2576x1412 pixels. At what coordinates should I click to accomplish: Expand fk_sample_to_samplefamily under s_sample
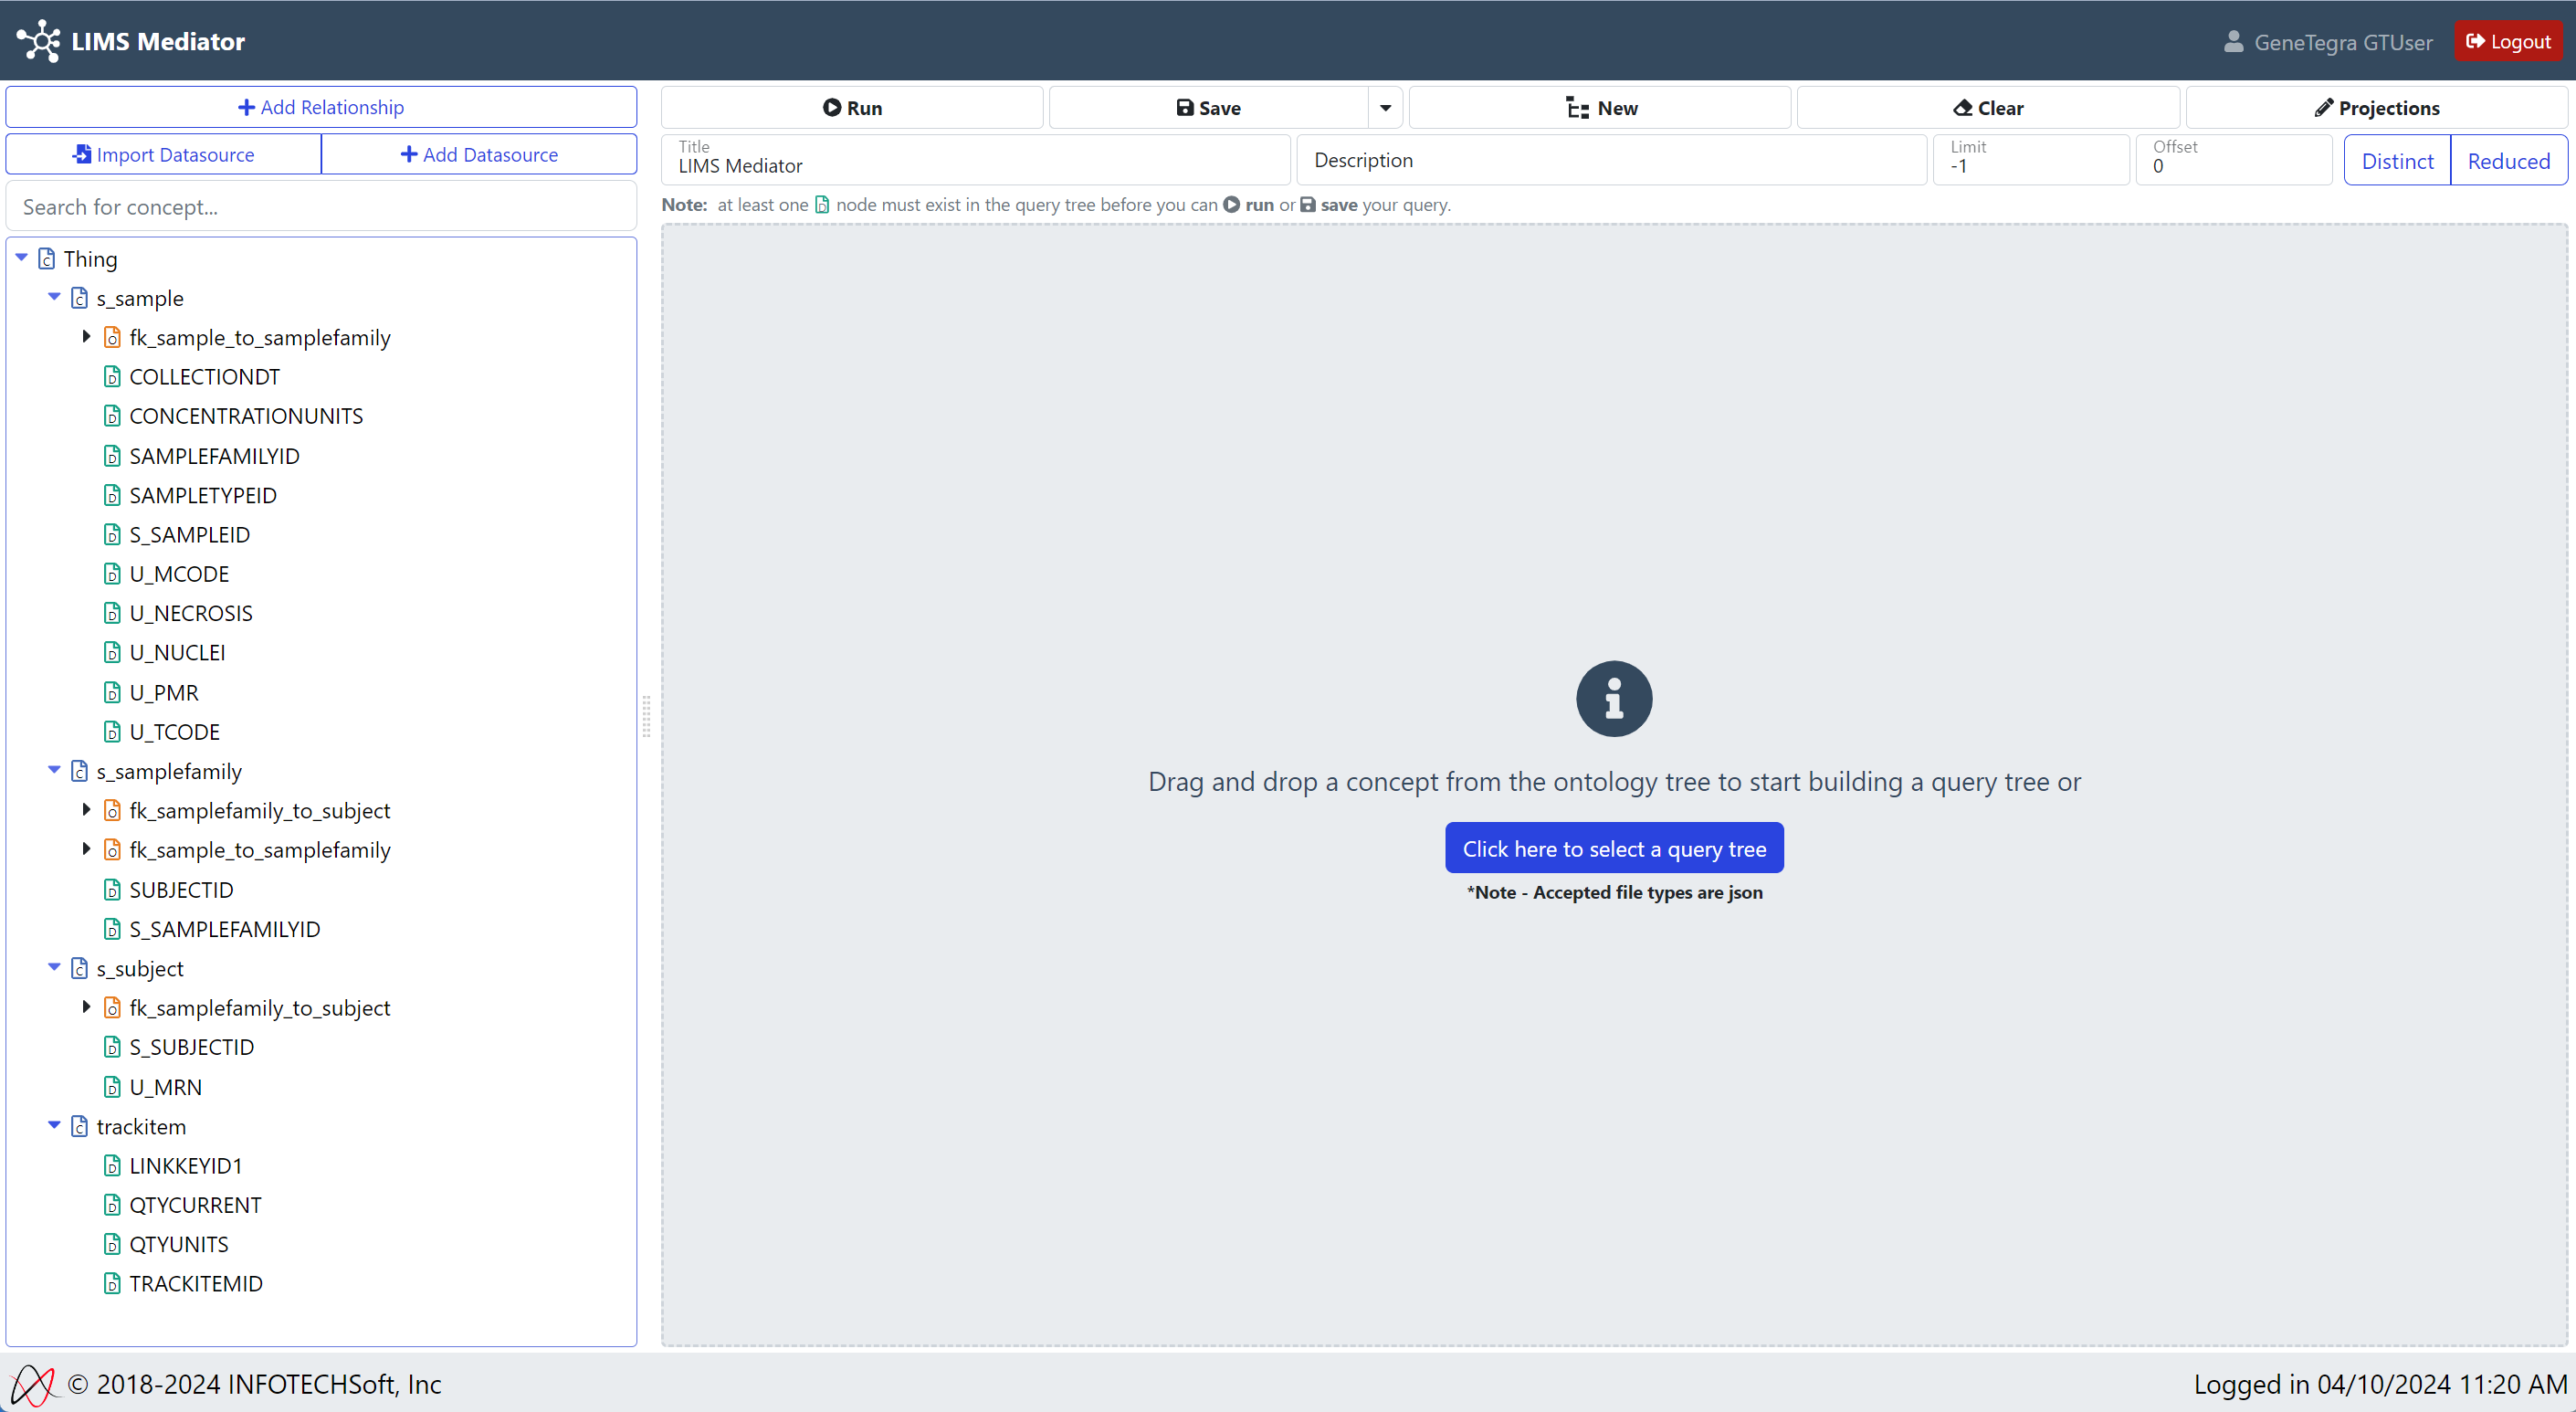click(87, 337)
